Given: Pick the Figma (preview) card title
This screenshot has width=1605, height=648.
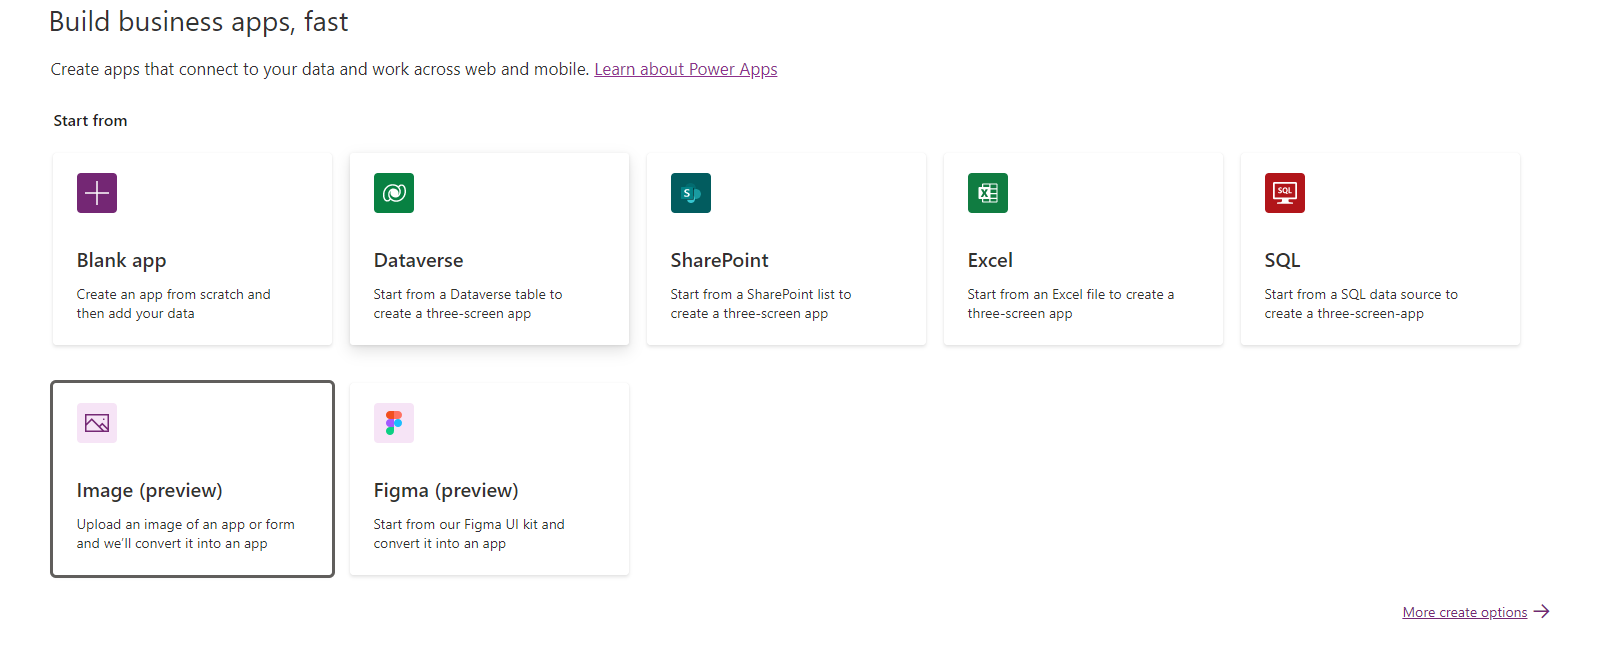Looking at the screenshot, I should pos(446,490).
